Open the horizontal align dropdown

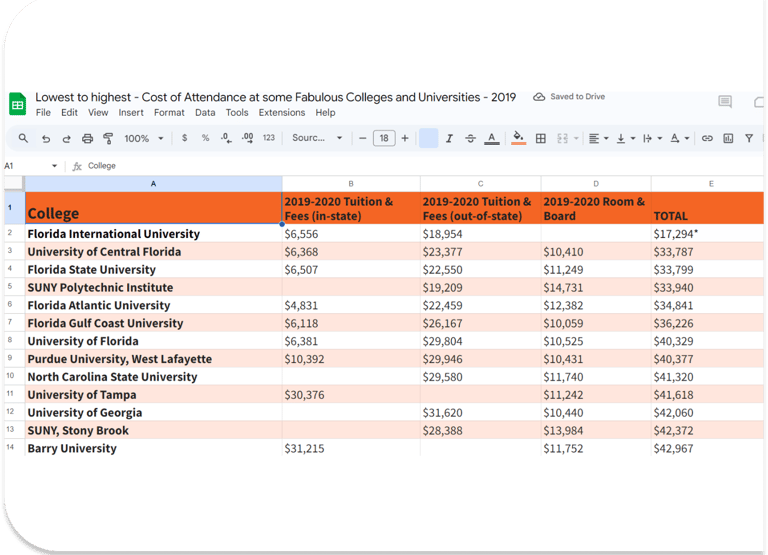[598, 139]
